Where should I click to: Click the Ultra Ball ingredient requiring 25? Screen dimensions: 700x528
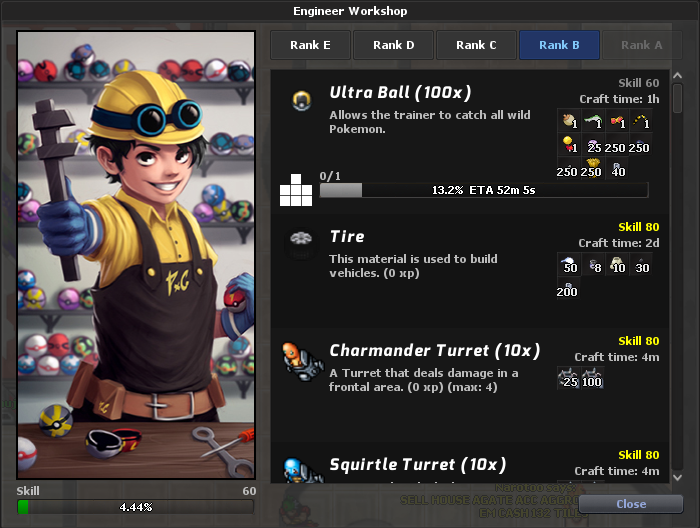coord(593,144)
